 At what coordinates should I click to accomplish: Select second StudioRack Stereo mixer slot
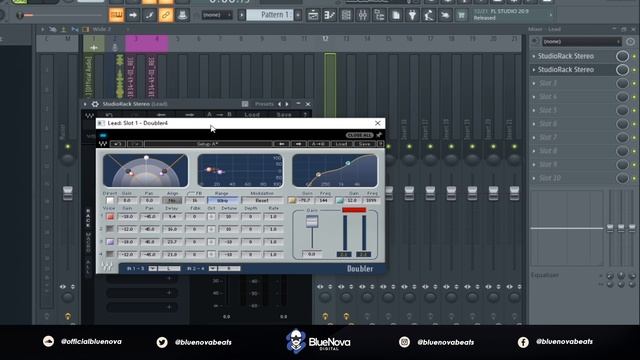[566, 69]
